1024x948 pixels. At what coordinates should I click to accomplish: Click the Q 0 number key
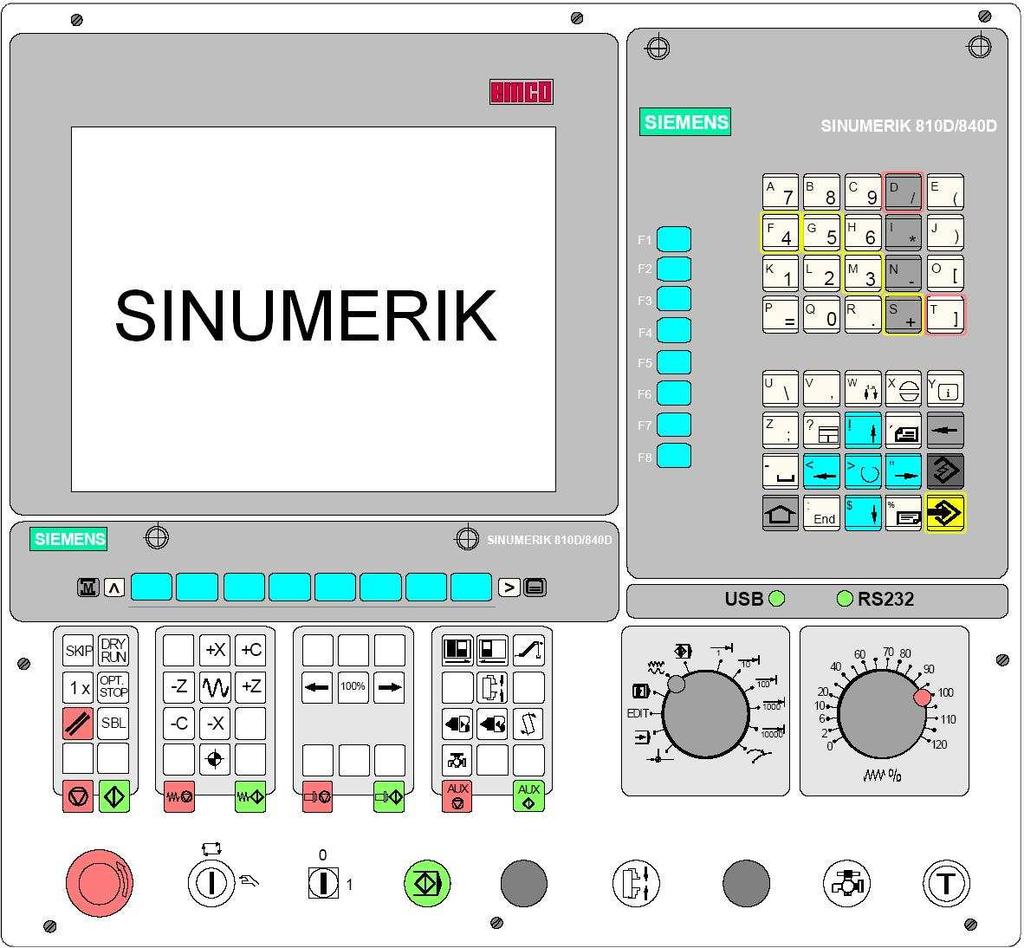coord(822,315)
